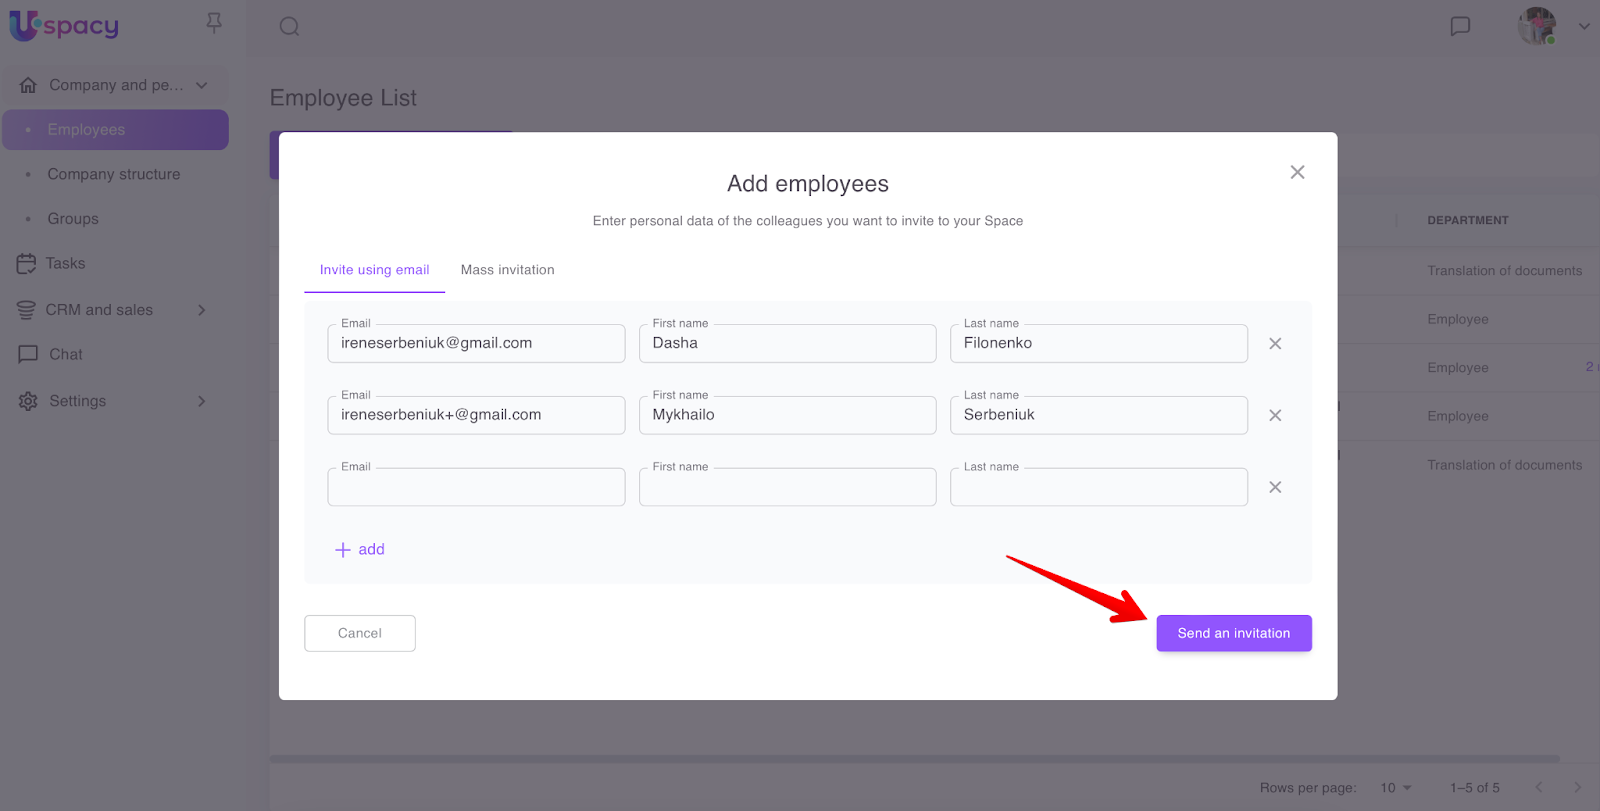Expand the CRM and sales submenu
This screenshot has height=811, width=1600.
201,310
